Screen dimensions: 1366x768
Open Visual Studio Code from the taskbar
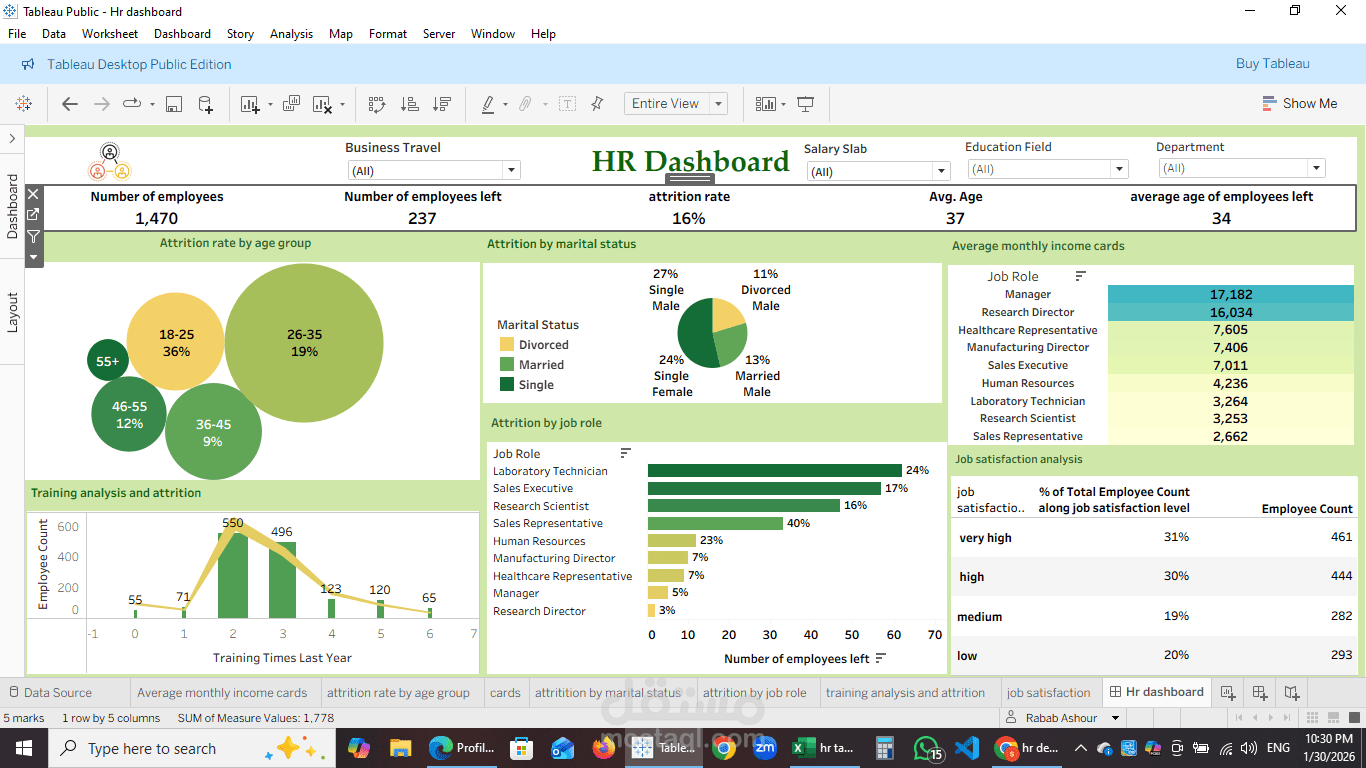pyautogui.click(x=966, y=748)
